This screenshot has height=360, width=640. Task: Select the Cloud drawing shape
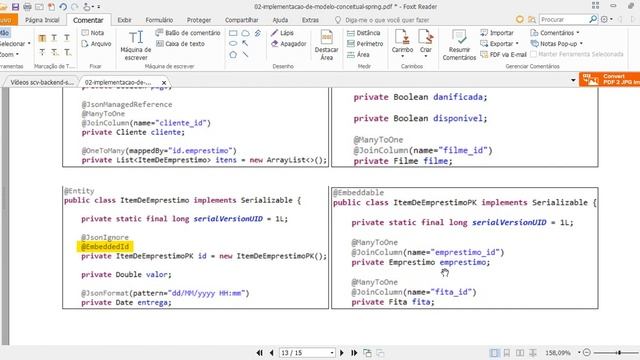pyautogui.click(x=245, y=33)
